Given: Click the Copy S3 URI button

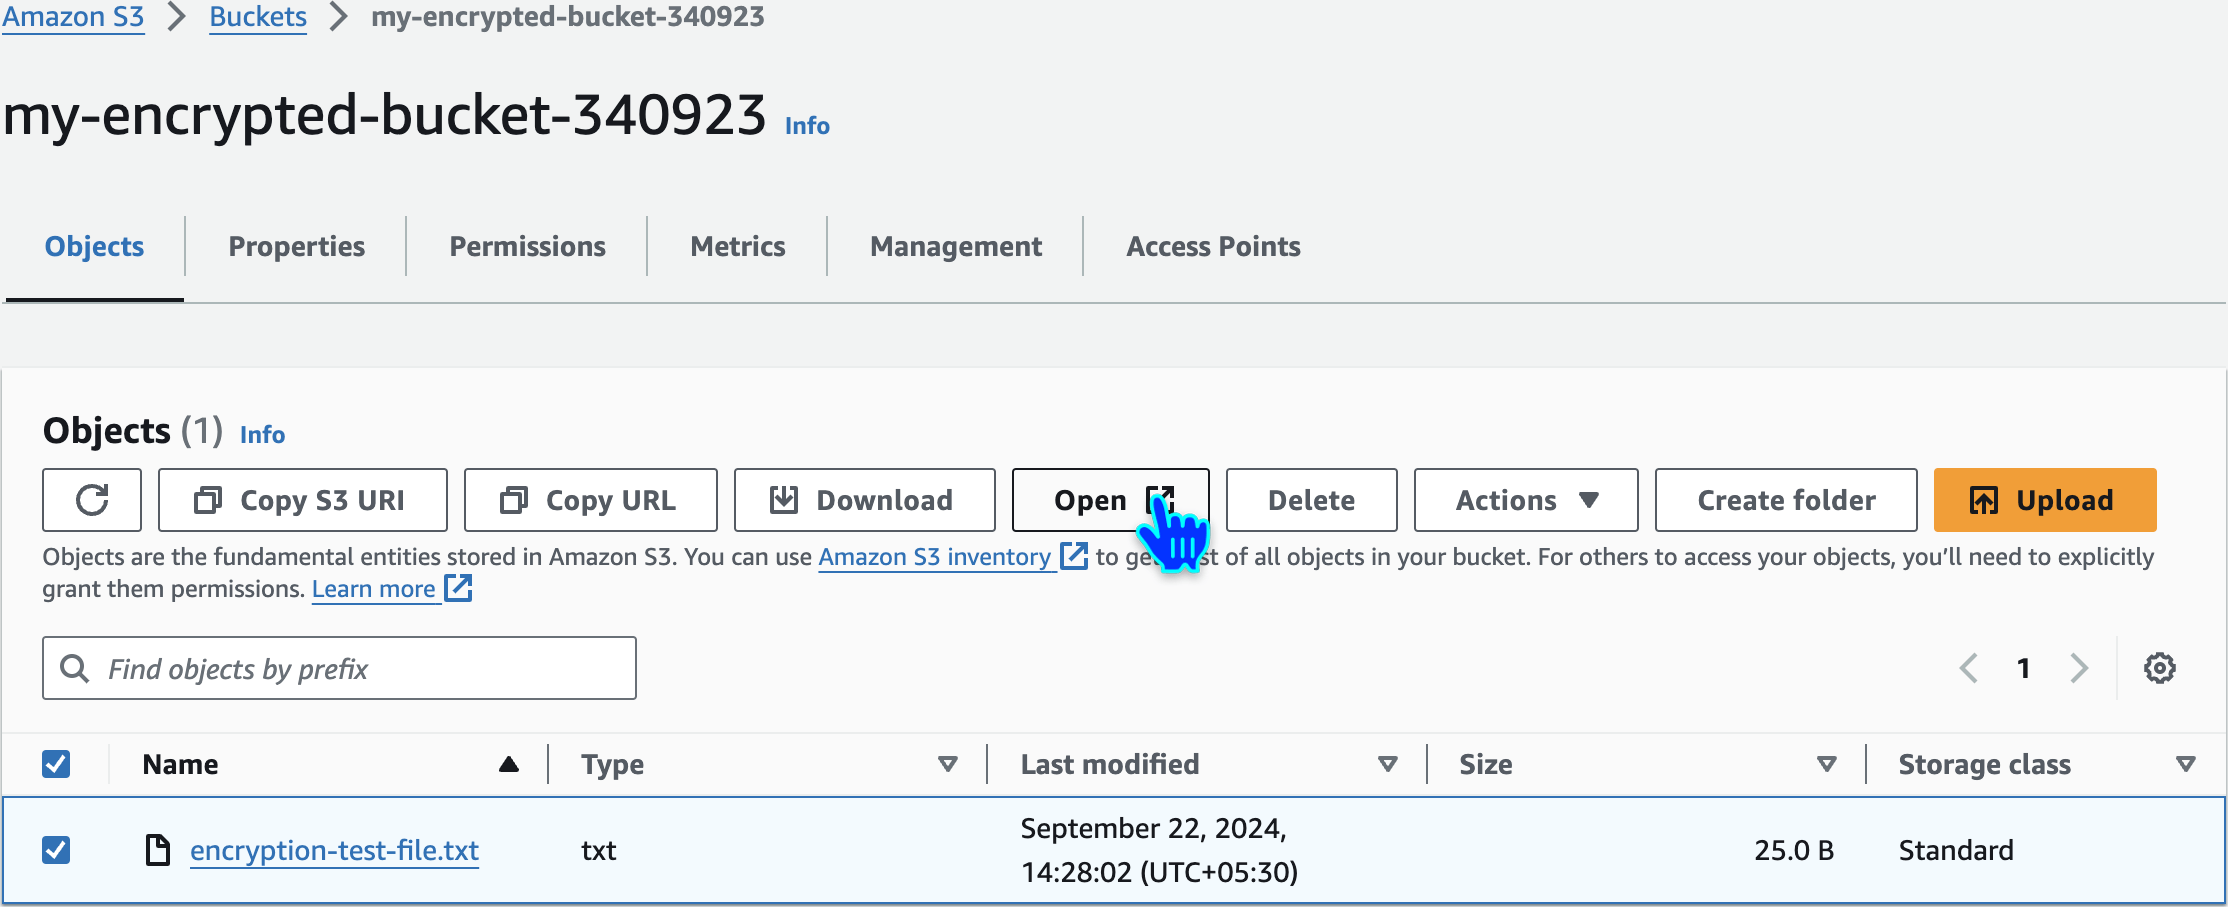Looking at the screenshot, I should click(303, 500).
